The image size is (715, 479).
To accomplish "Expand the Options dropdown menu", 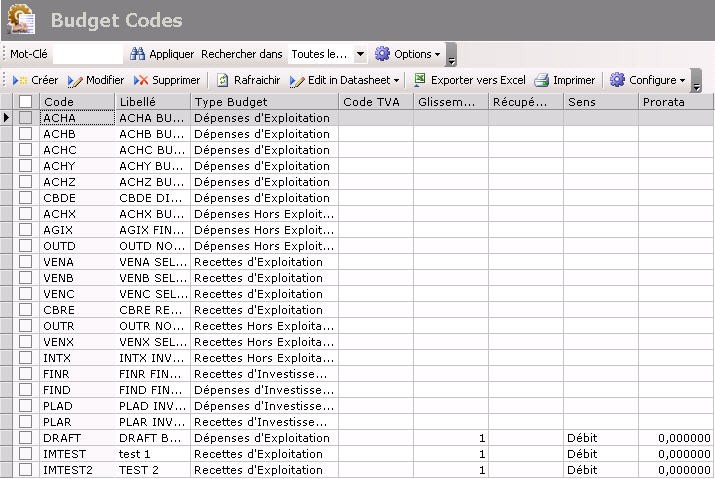I will [x=408, y=54].
